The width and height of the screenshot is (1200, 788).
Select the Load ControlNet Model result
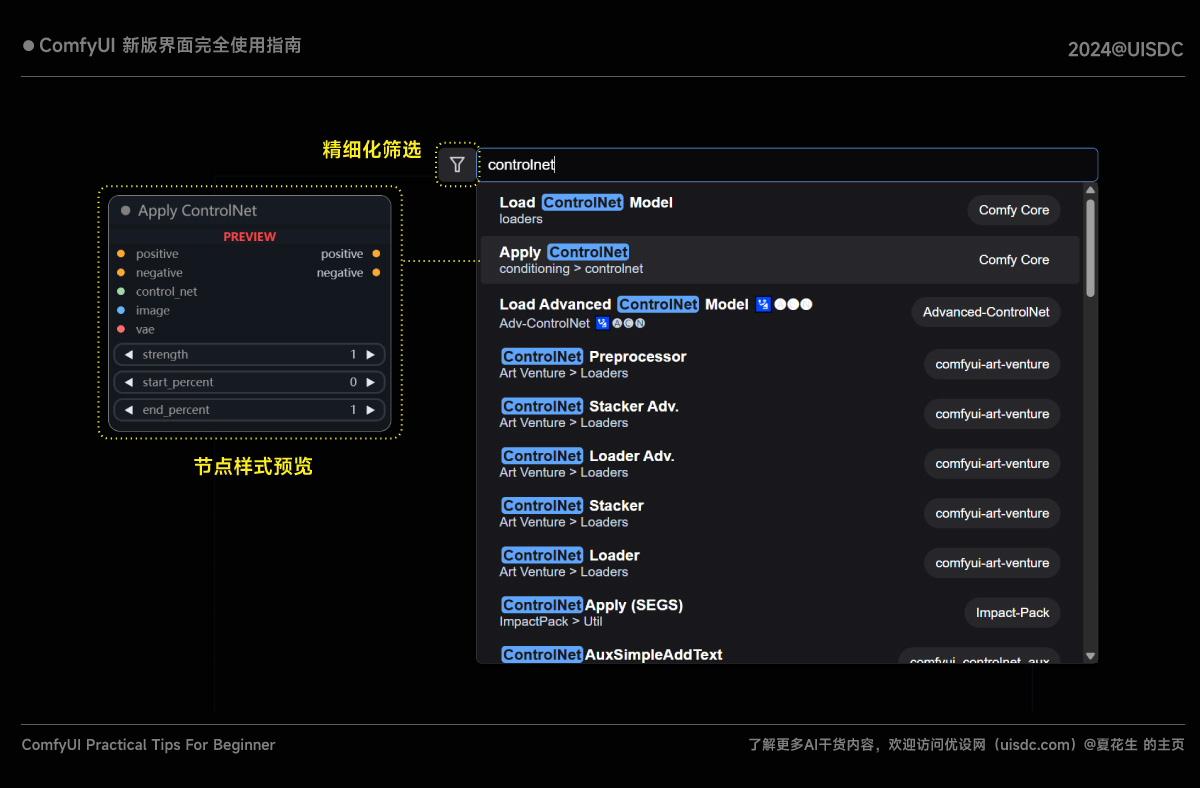[x=780, y=210]
